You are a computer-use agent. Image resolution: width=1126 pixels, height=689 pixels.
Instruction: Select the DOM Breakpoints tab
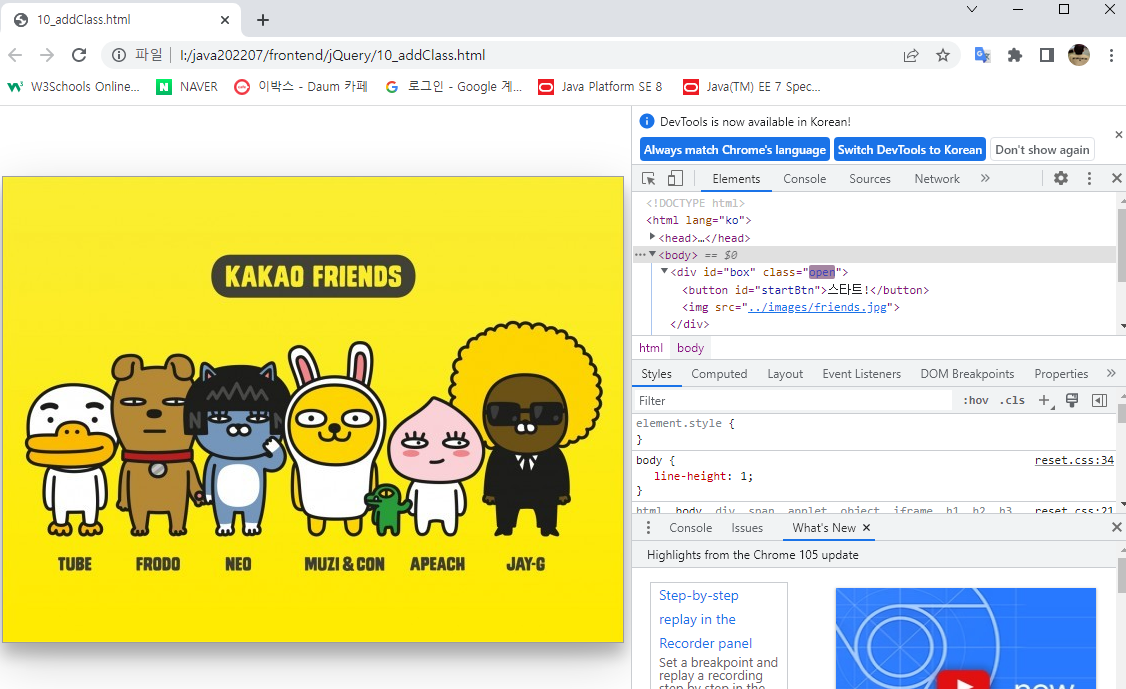(x=967, y=374)
